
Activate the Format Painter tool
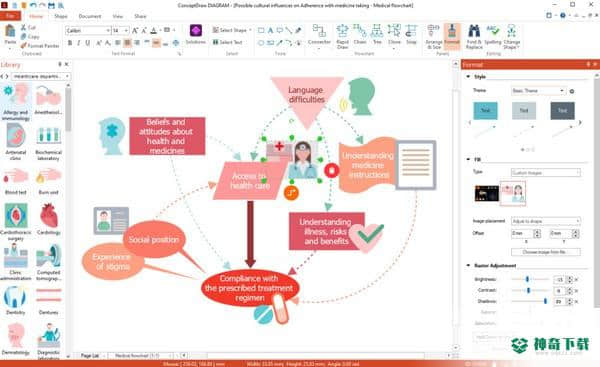point(40,46)
